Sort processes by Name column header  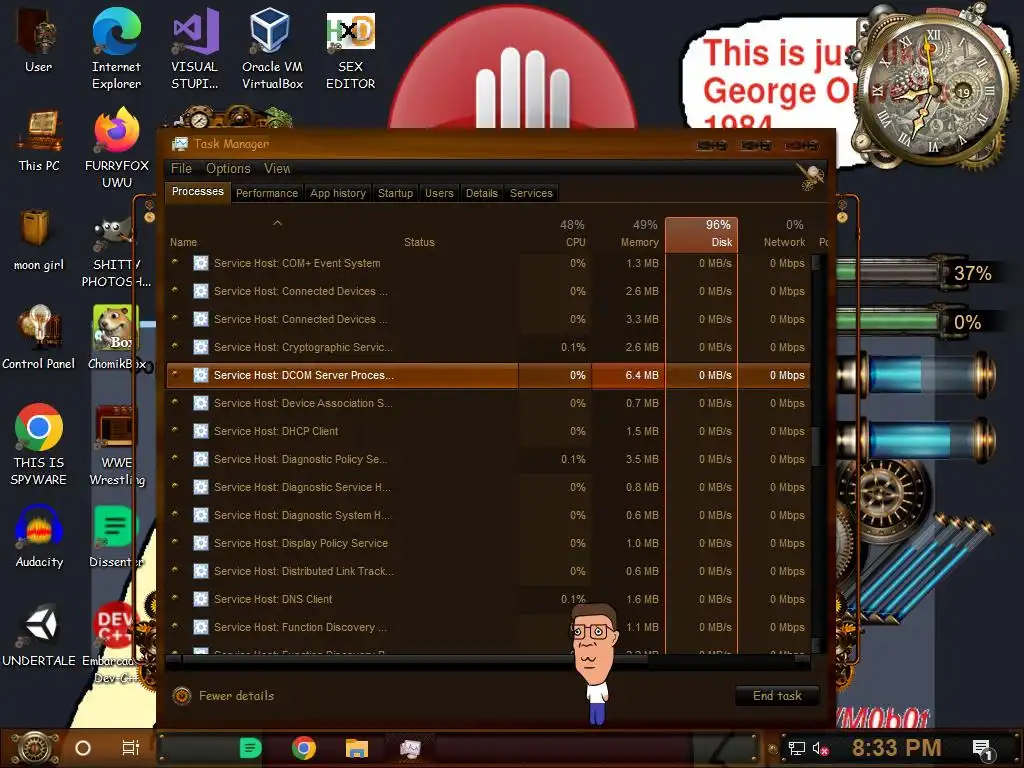click(x=277, y=234)
